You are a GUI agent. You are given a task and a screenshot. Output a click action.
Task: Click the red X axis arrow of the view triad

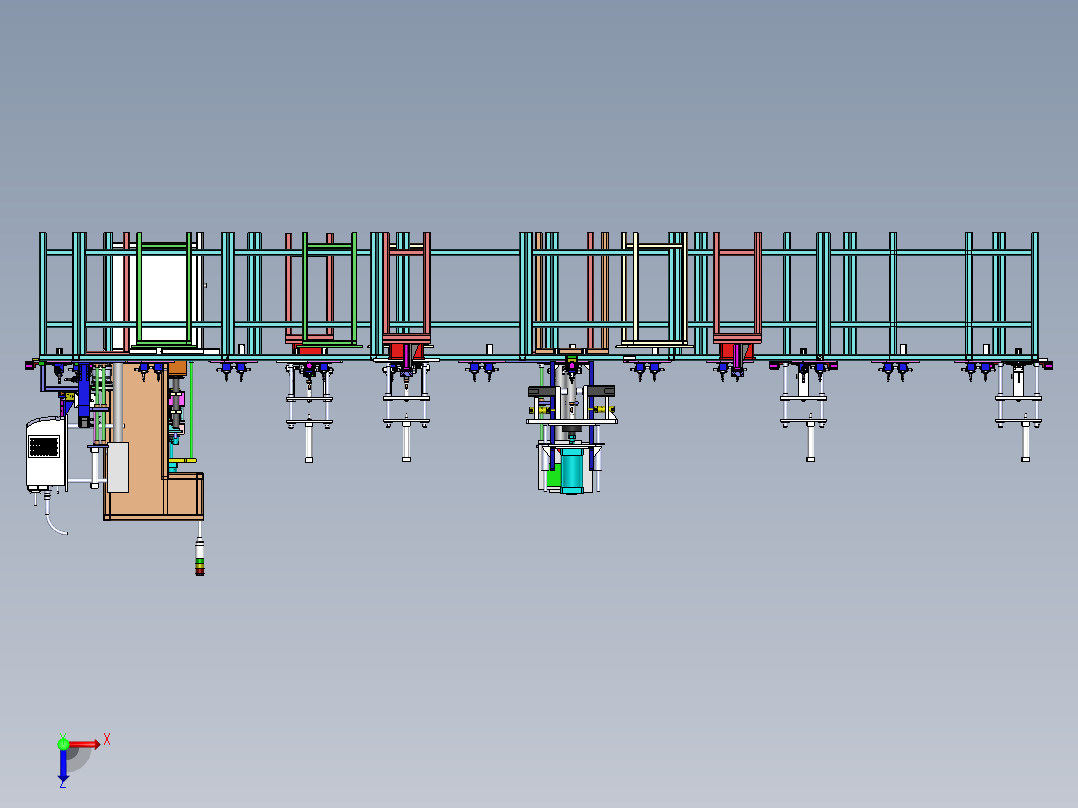coord(85,744)
